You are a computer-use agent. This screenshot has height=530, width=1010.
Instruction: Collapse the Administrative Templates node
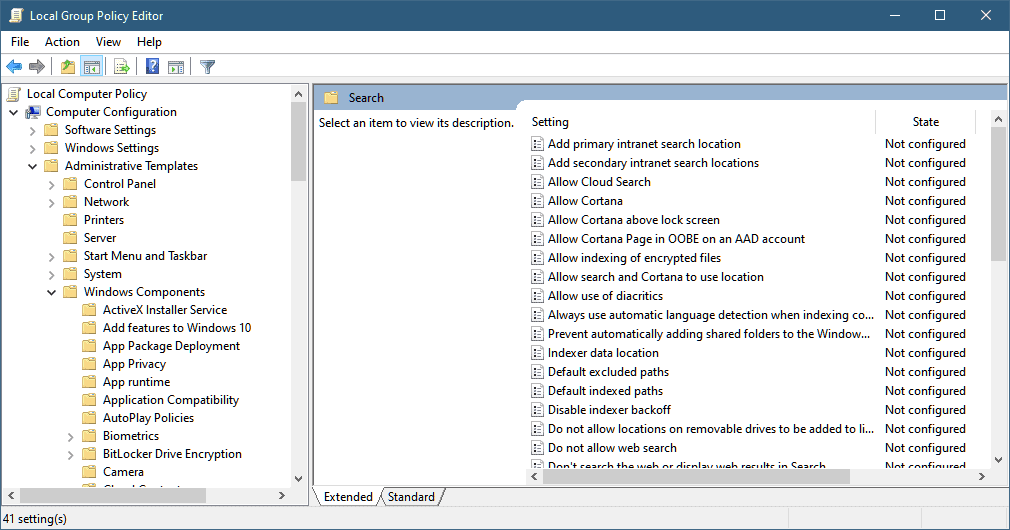tap(32, 166)
